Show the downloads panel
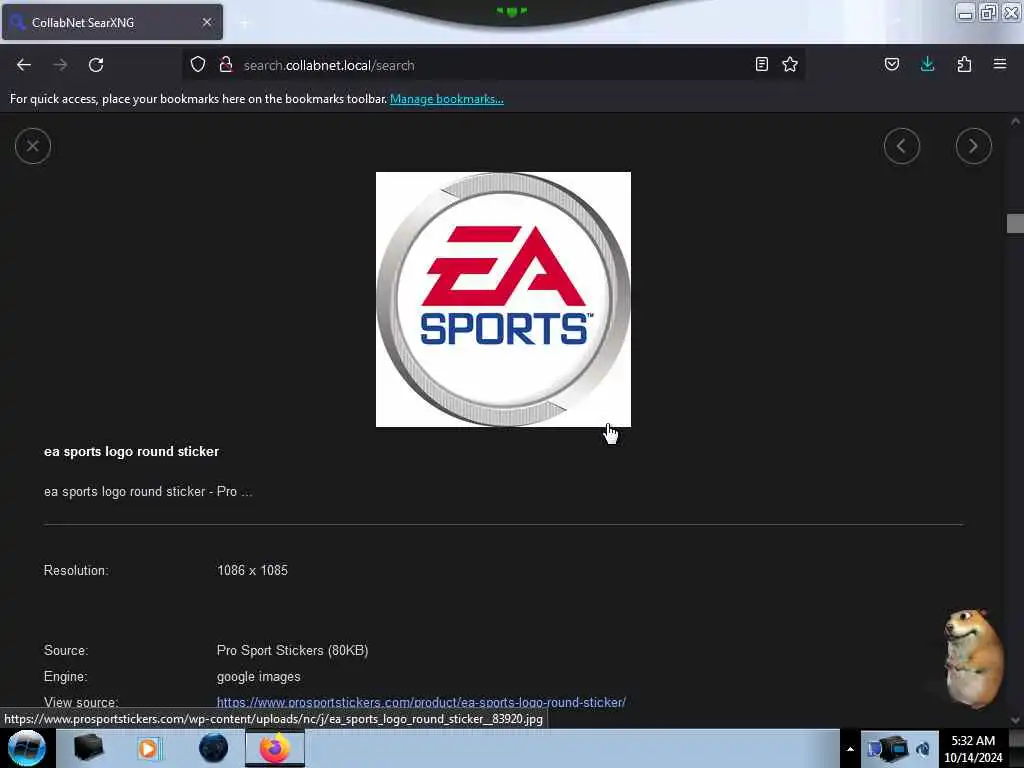1024x768 pixels. (927, 64)
